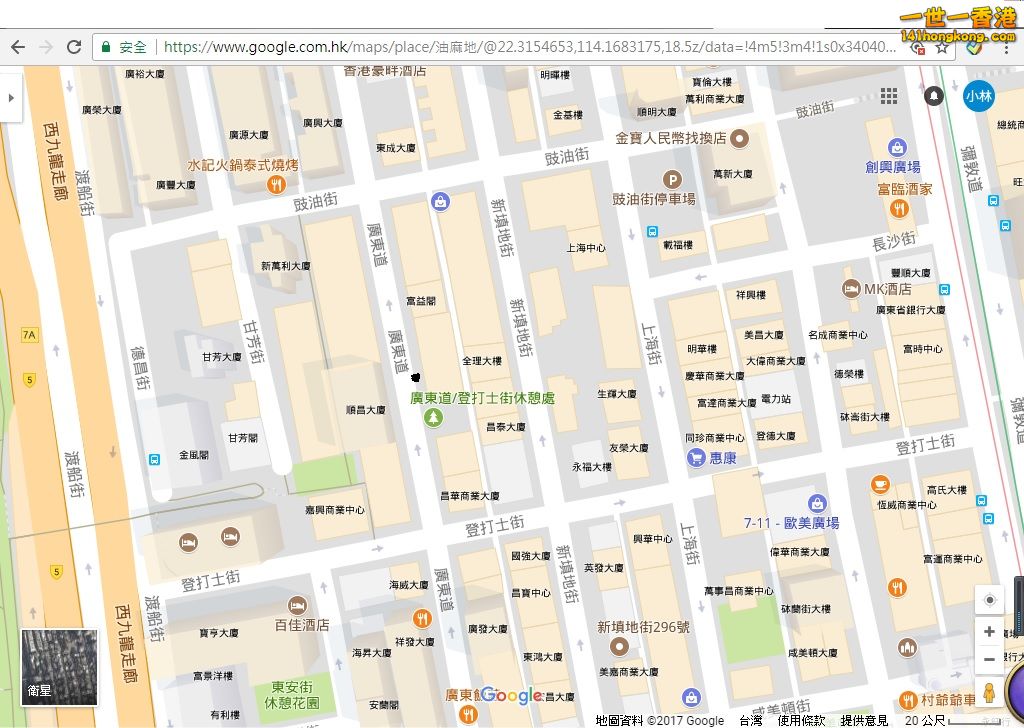Zoom out with the minus button
The image size is (1024, 728).
pyautogui.click(x=990, y=659)
